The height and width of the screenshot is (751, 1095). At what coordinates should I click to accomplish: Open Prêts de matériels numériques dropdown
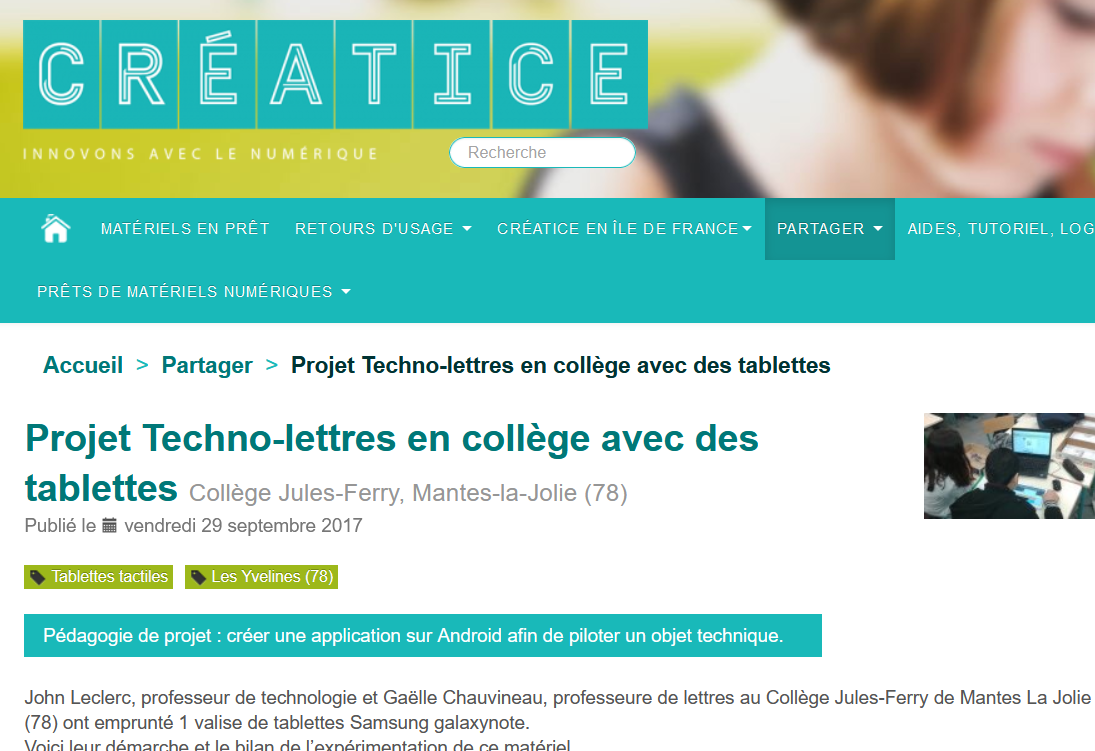[x=193, y=292]
